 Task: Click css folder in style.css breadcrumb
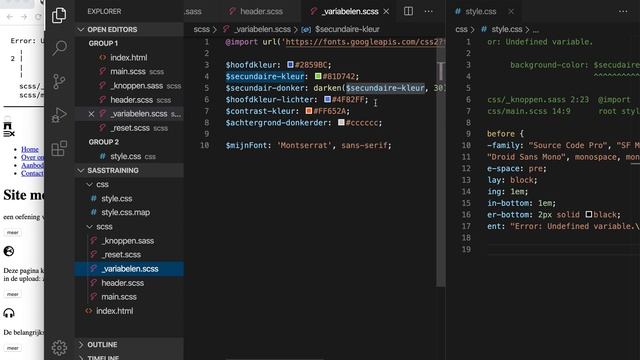click(x=461, y=29)
